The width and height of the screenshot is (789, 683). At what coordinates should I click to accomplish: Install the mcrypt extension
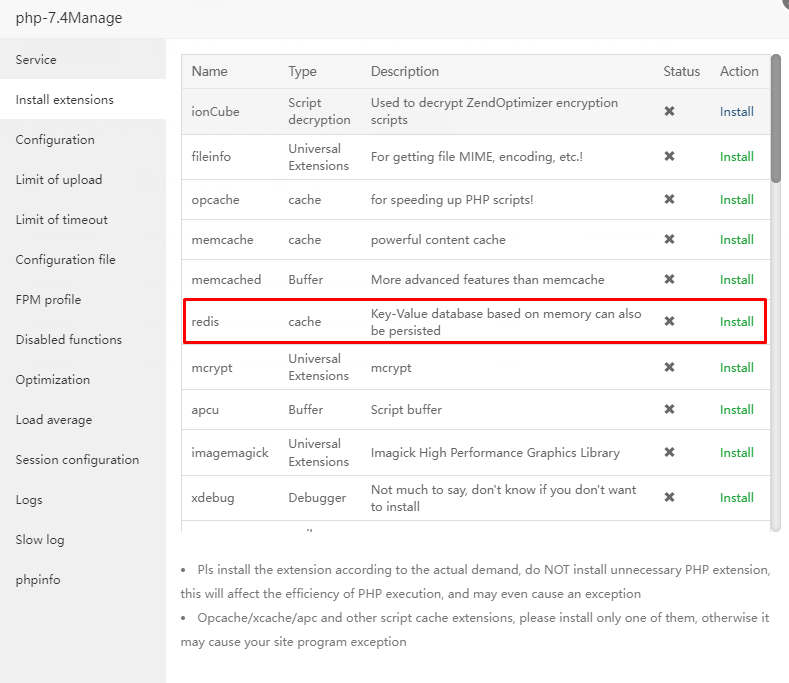[x=737, y=367]
